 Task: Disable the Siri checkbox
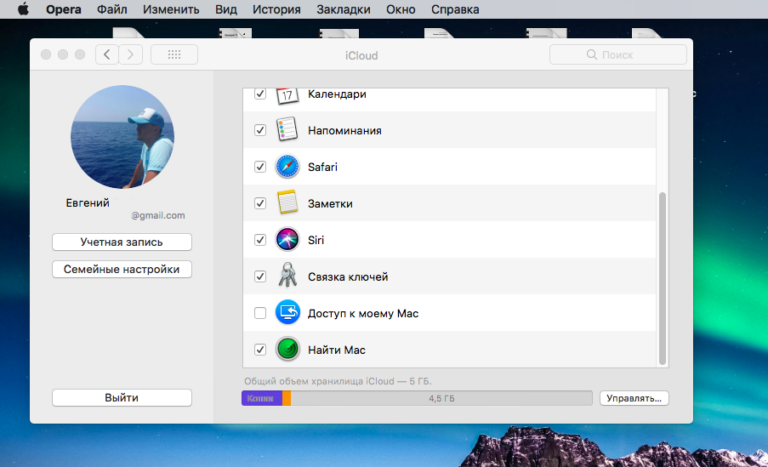click(260, 240)
